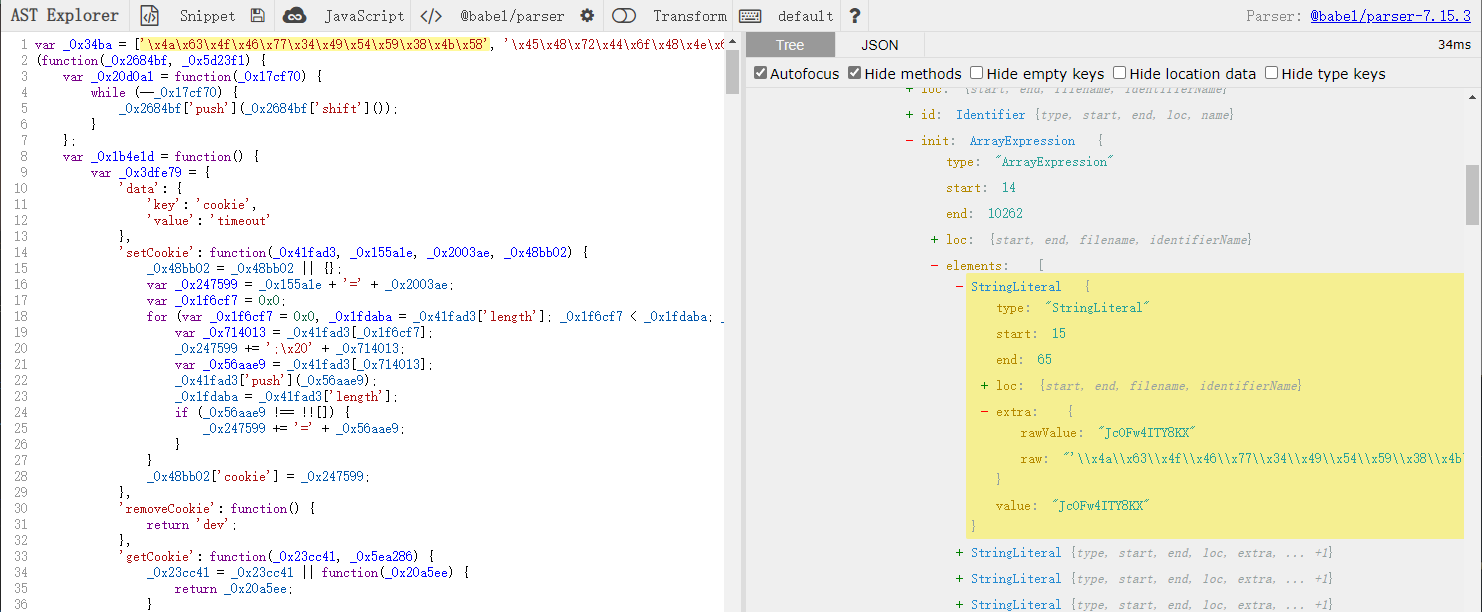1482x612 pixels.
Task: Collapse the elements array
Action: pos(934,265)
